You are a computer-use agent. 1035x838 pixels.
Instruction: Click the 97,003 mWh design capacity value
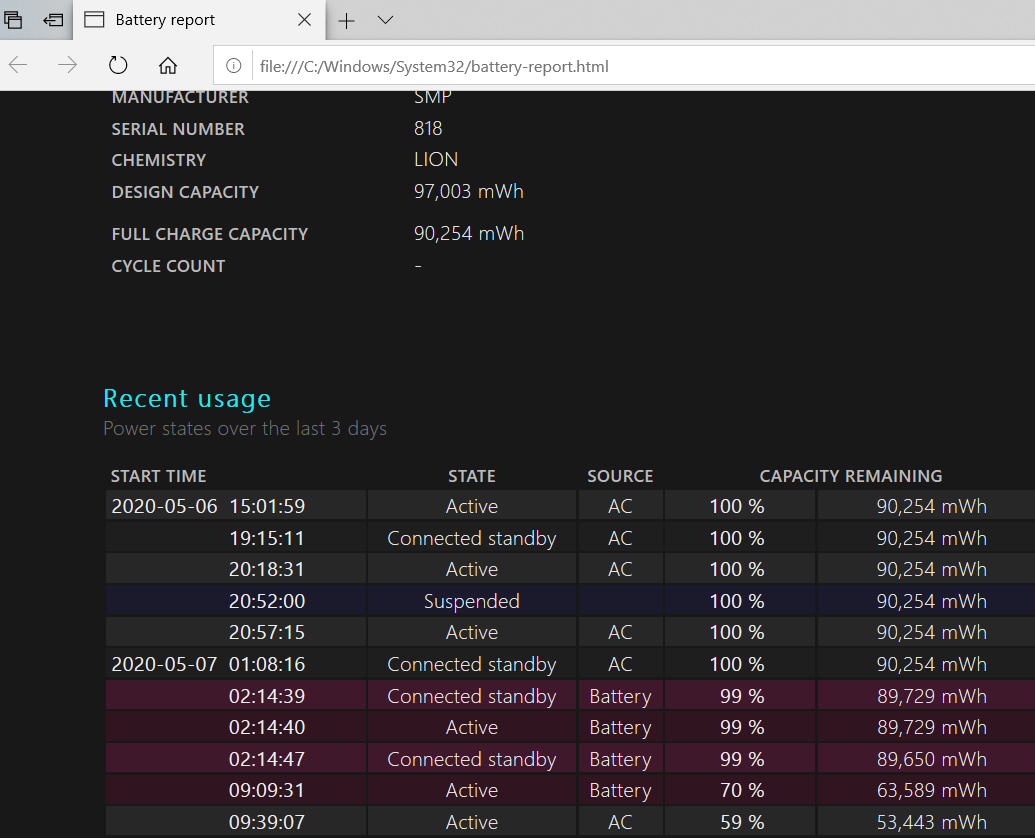[x=468, y=191]
